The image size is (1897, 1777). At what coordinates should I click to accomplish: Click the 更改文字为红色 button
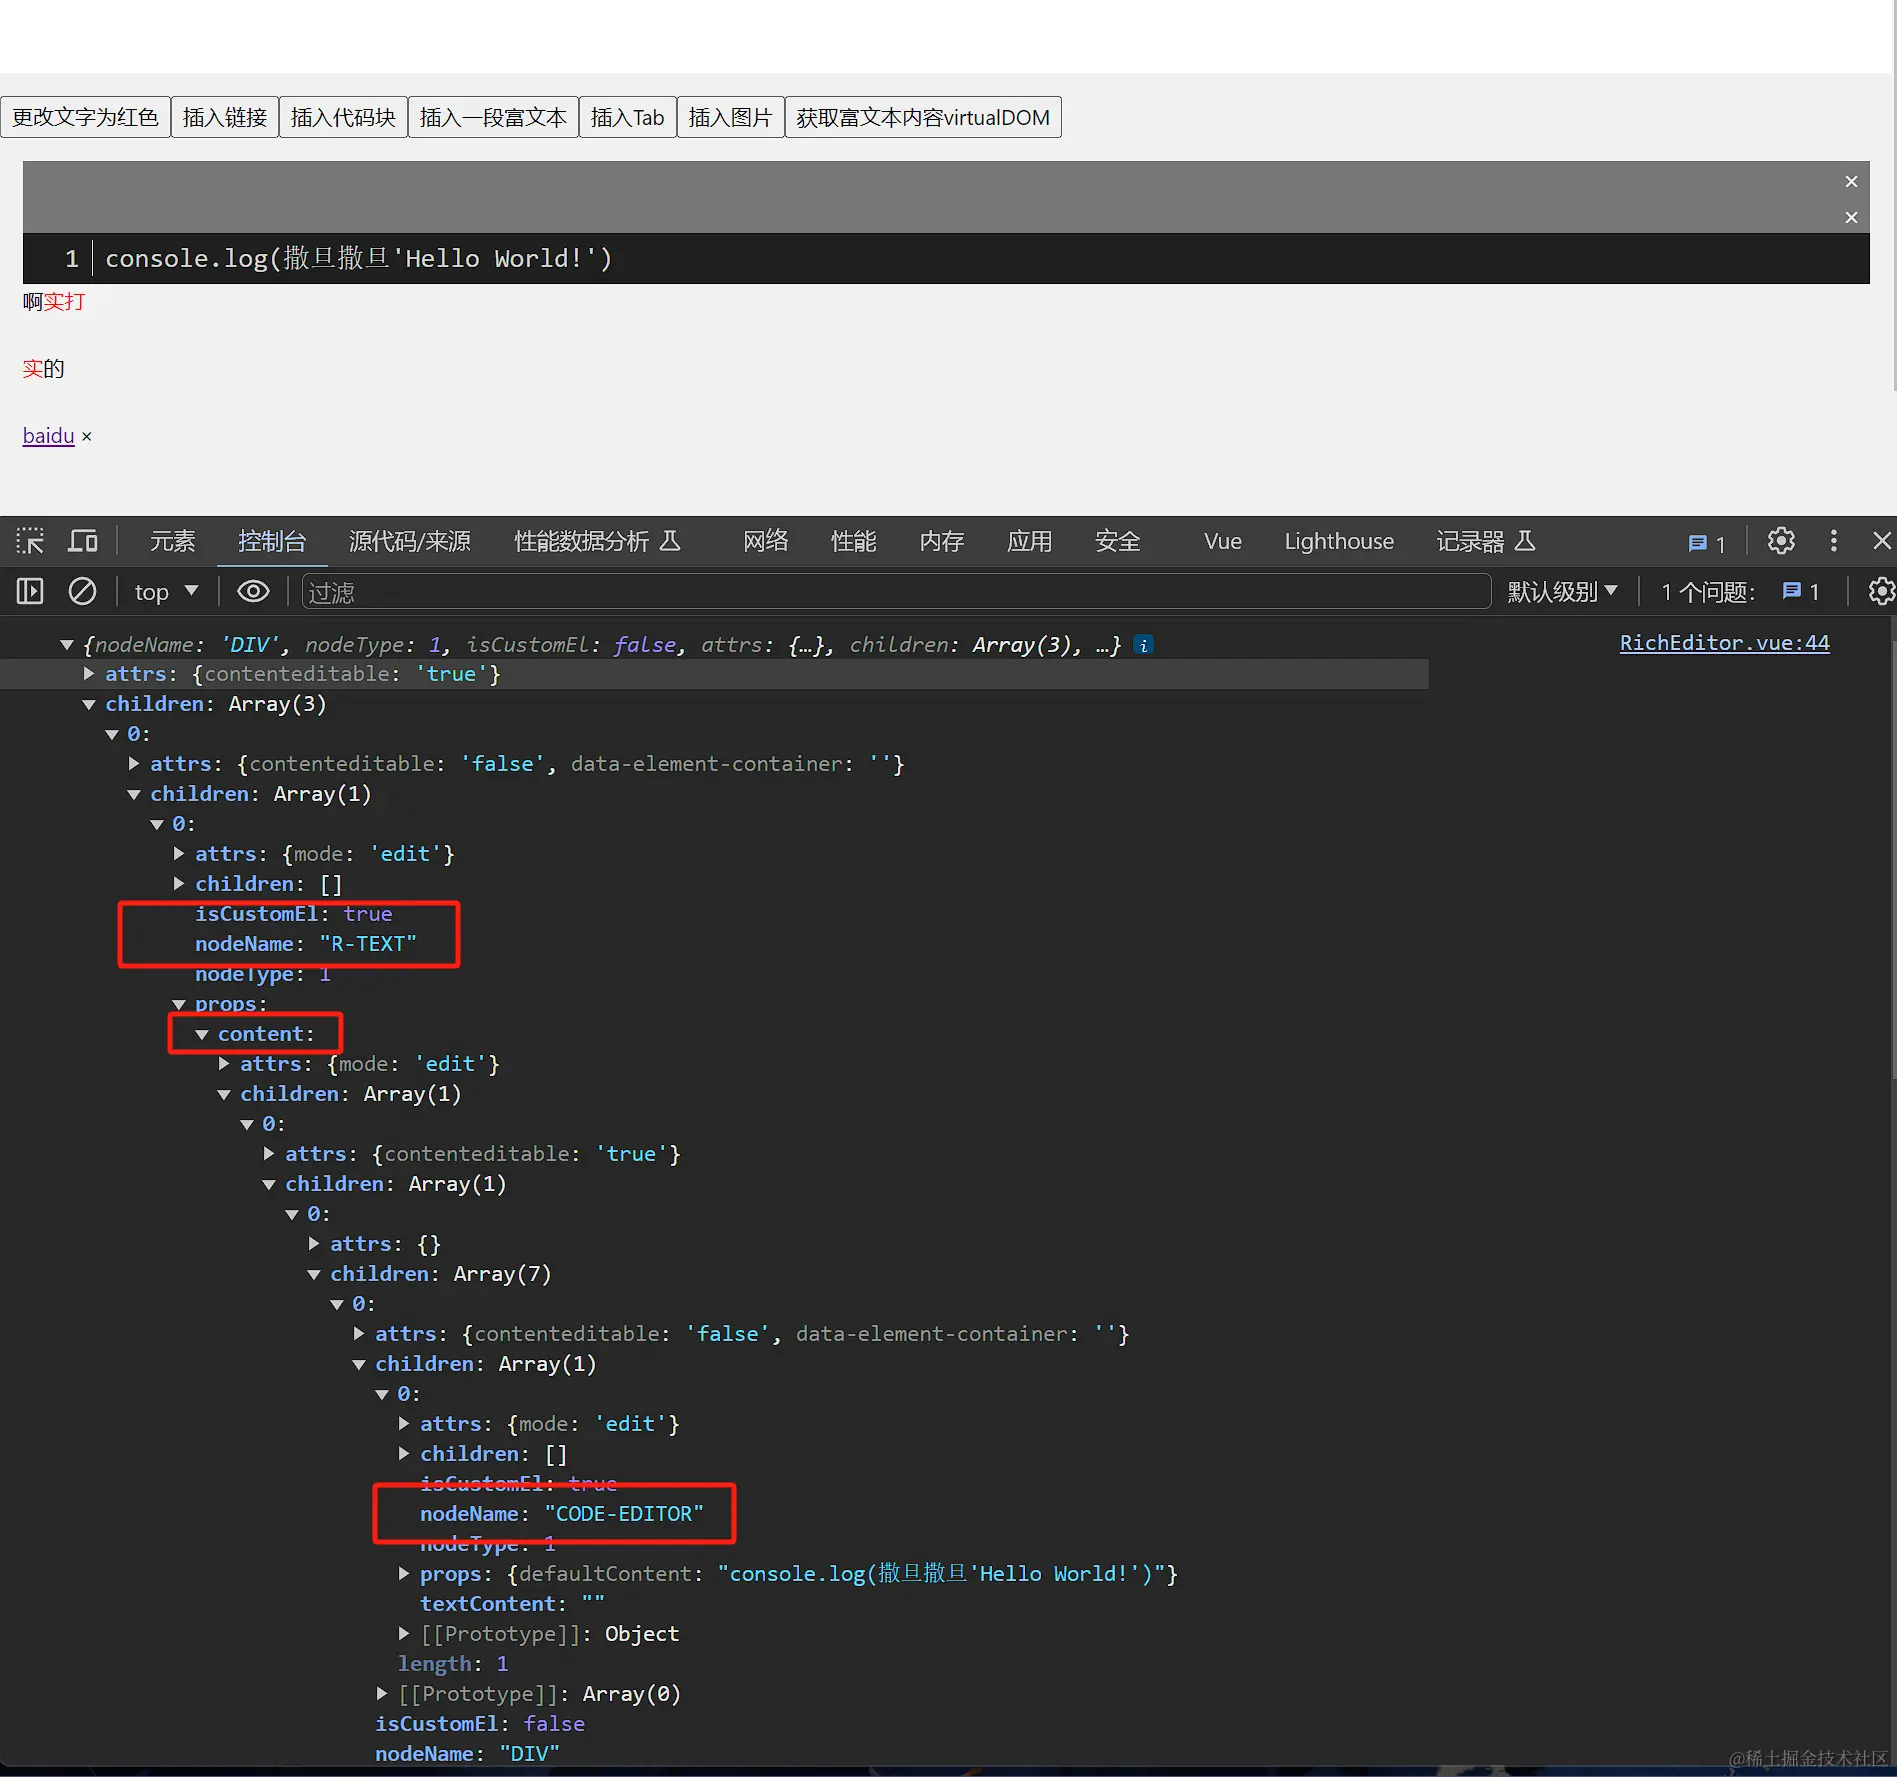(x=85, y=117)
